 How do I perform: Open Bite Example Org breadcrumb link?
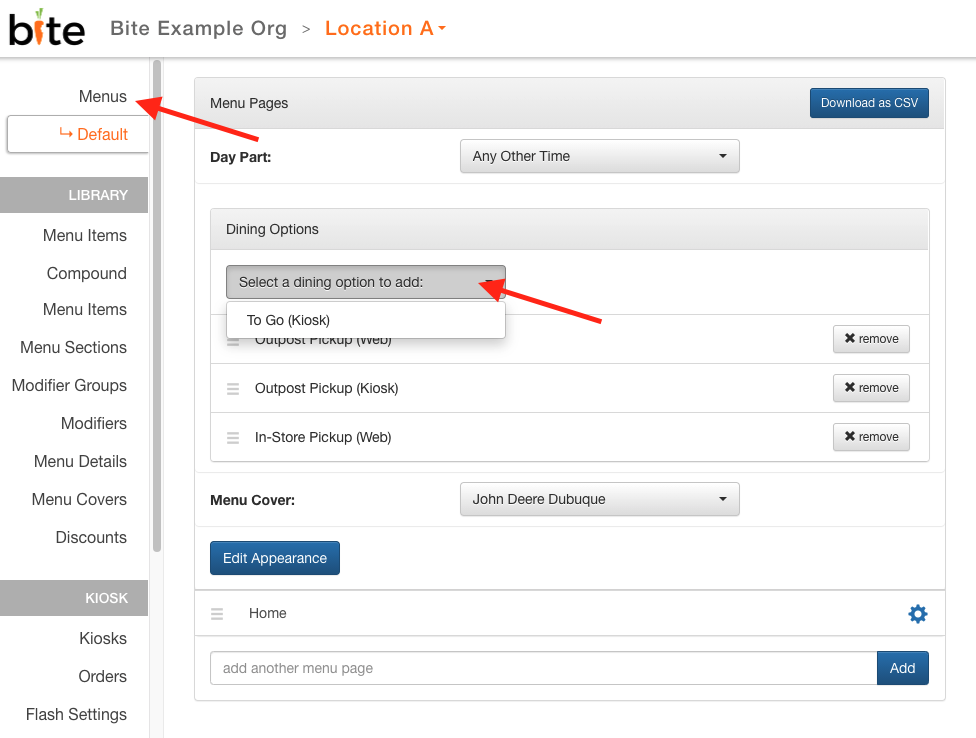(x=199, y=29)
